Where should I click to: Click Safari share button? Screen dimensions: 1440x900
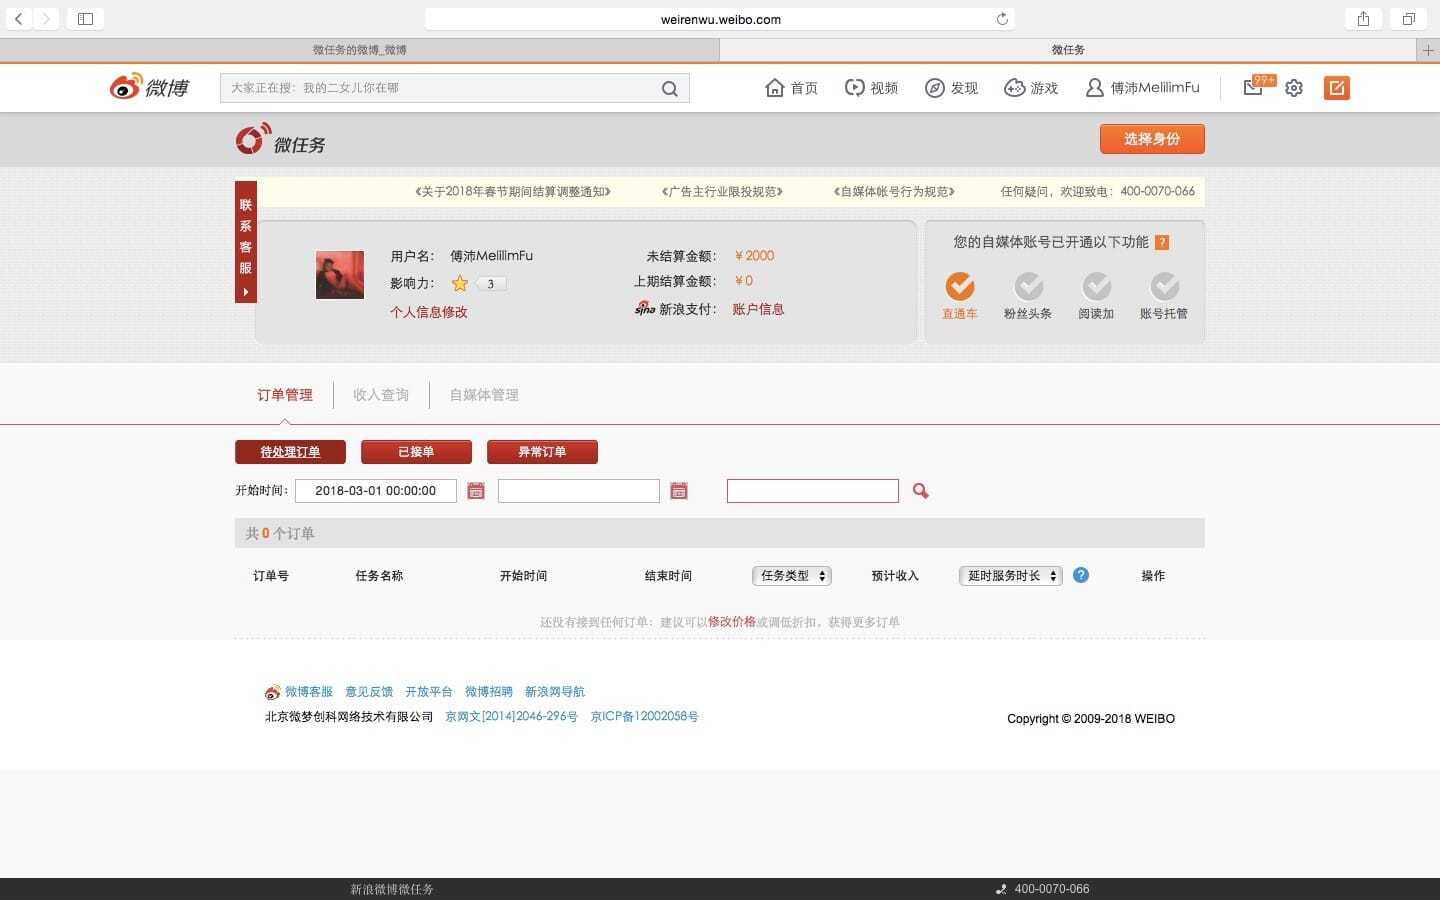pyautogui.click(x=1363, y=19)
